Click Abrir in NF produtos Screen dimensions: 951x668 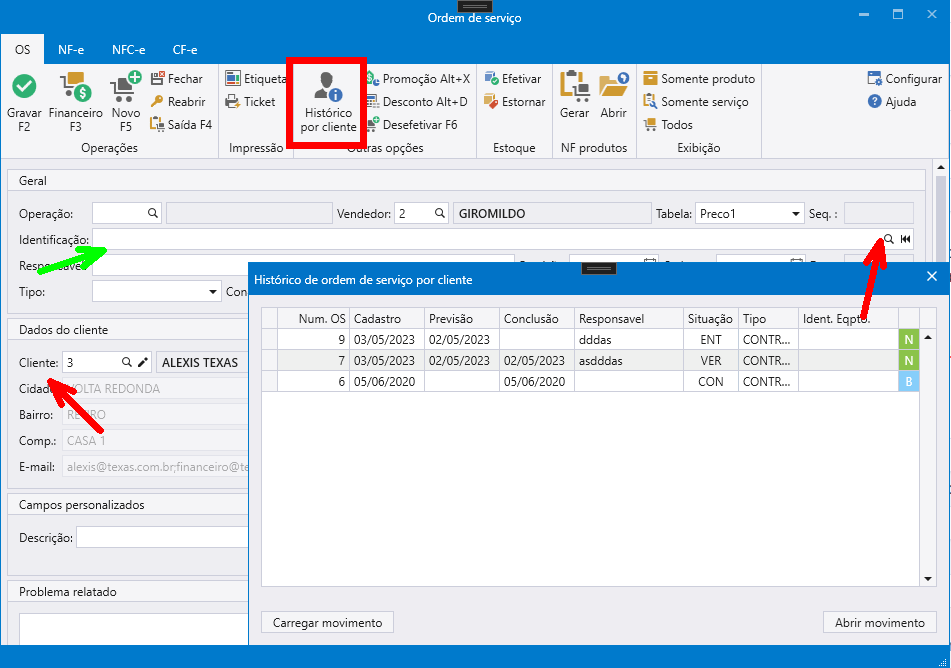613,95
